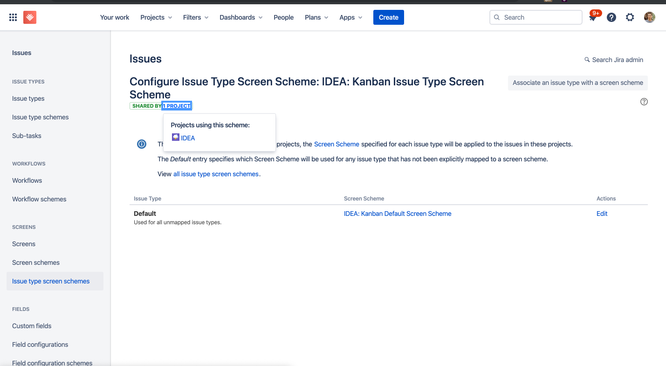Click the Issues heading in sidebar

(22, 53)
